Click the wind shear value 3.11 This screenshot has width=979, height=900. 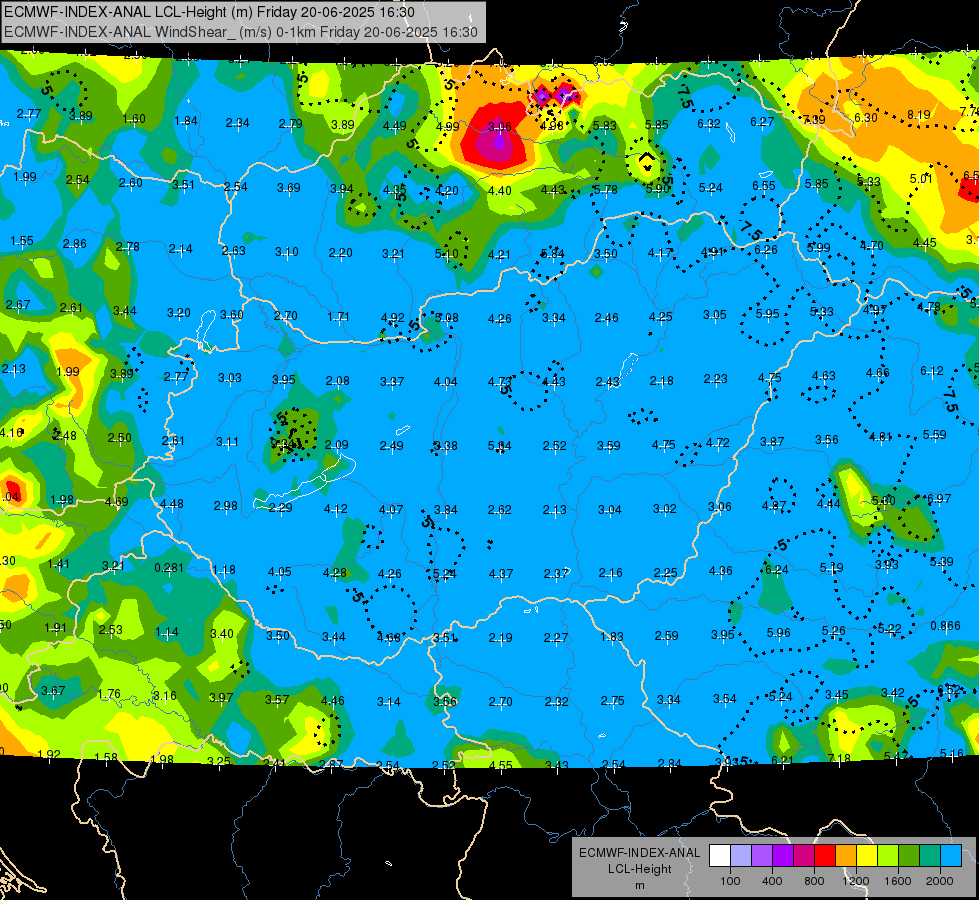pyautogui.click(x=227, y=442)
